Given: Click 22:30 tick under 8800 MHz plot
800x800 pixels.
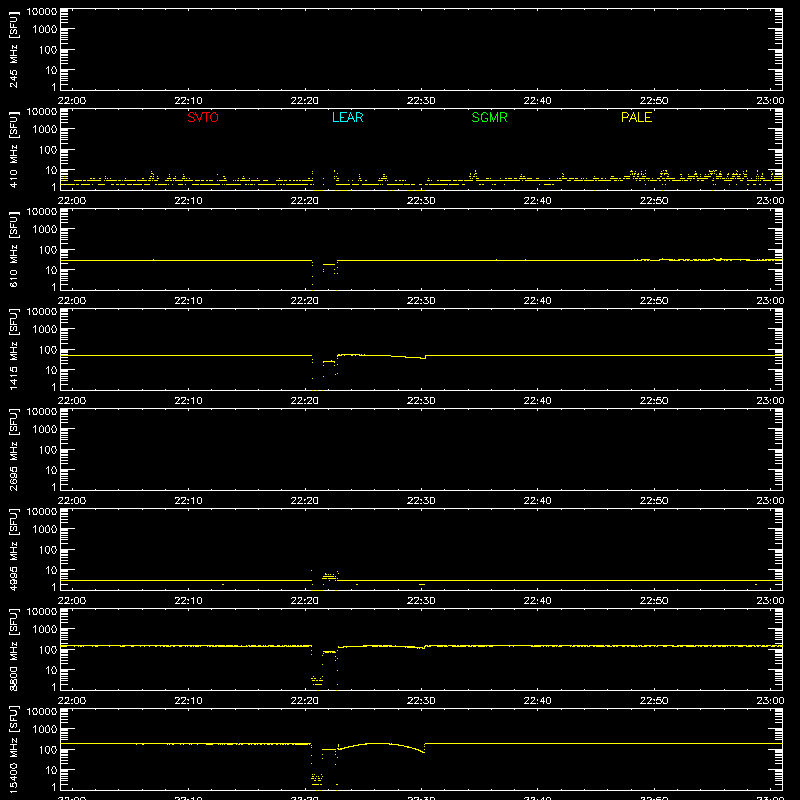Looking at the screenshot, I should click(x=421, y=701).
